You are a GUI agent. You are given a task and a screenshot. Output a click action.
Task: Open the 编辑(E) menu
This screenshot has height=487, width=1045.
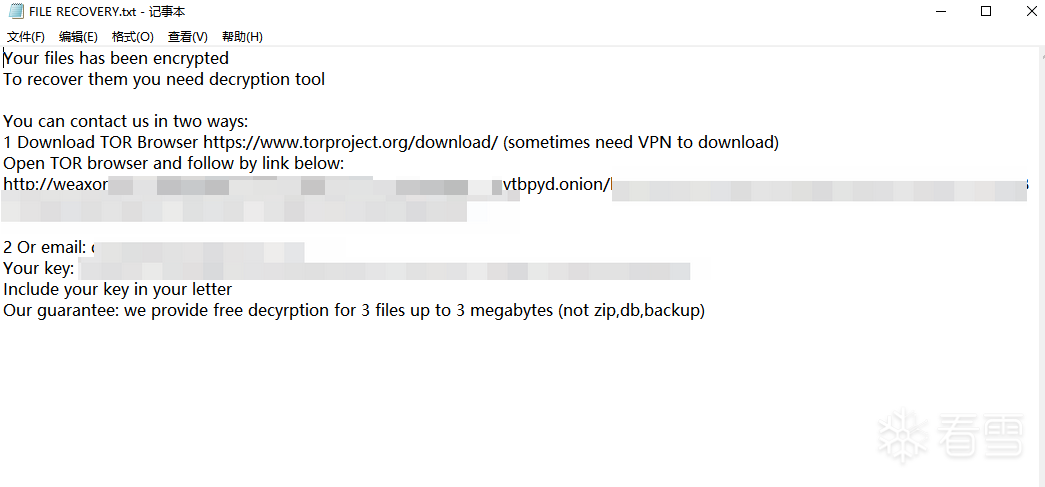click(78, 37)
